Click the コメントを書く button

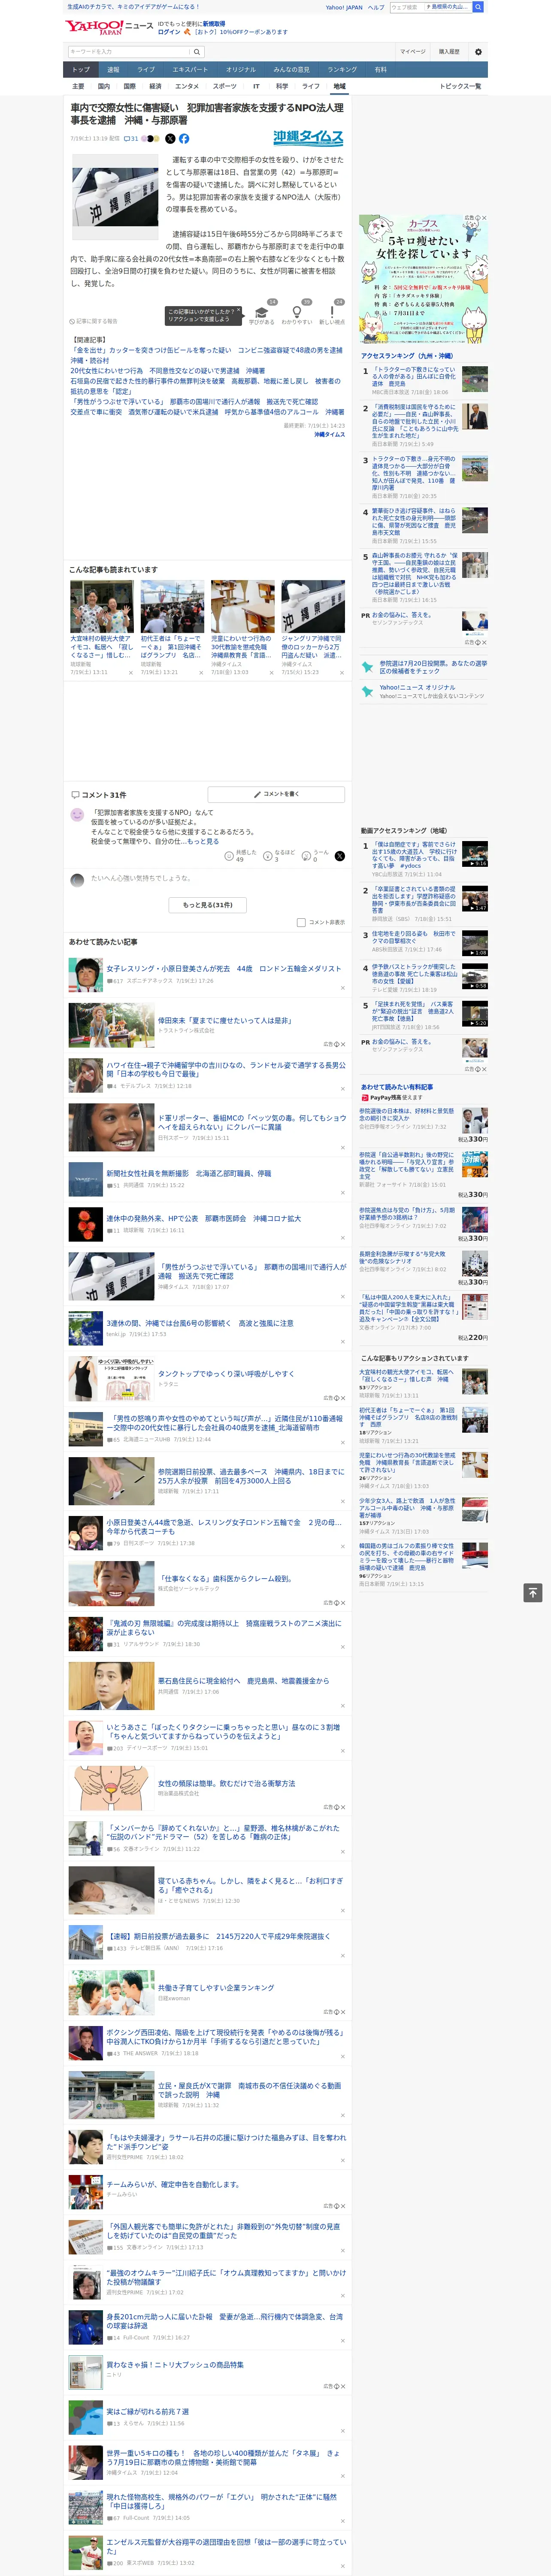[276, 794]
